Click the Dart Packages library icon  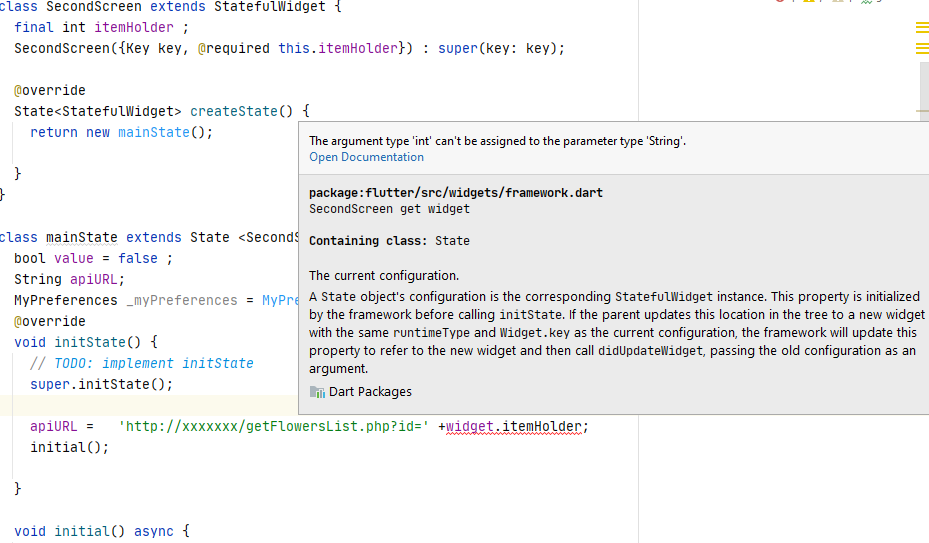click(x=317, y=392)
